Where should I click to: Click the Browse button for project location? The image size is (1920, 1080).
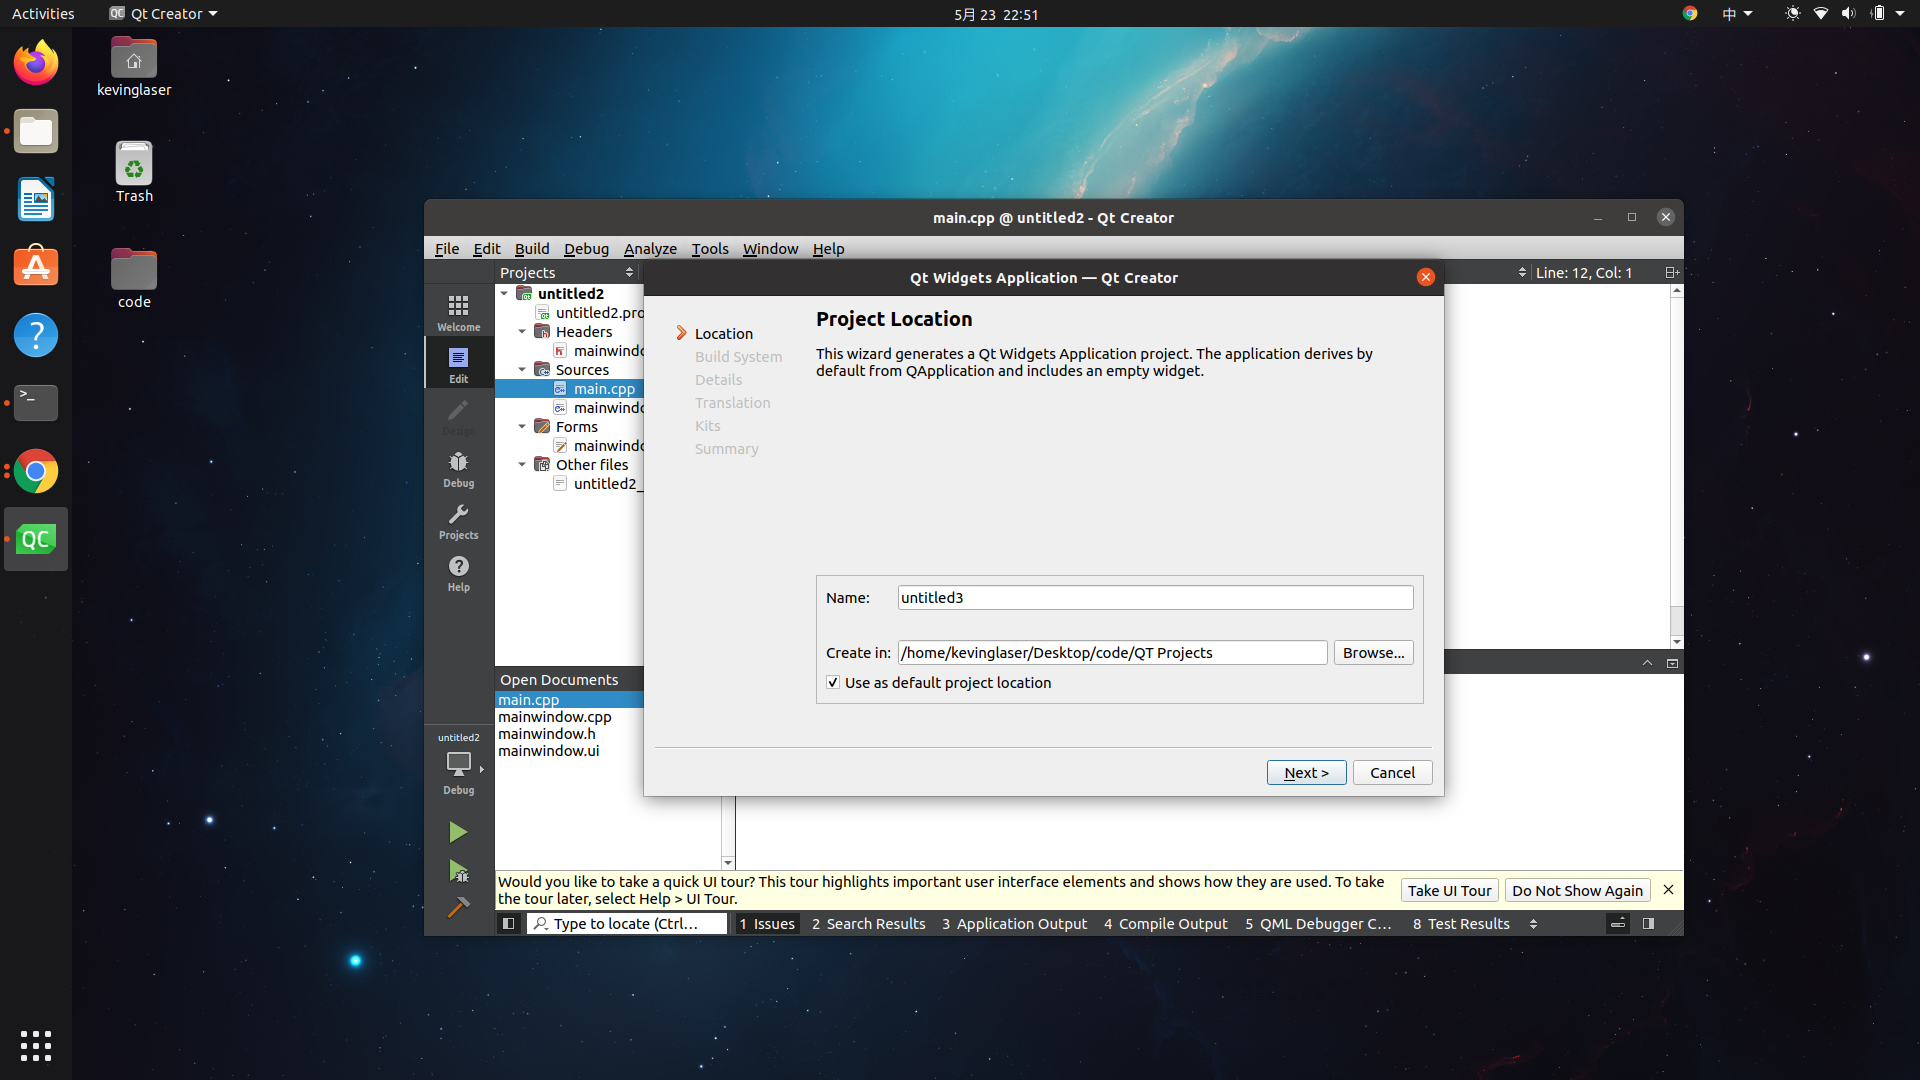click(x=1371, y=651)
